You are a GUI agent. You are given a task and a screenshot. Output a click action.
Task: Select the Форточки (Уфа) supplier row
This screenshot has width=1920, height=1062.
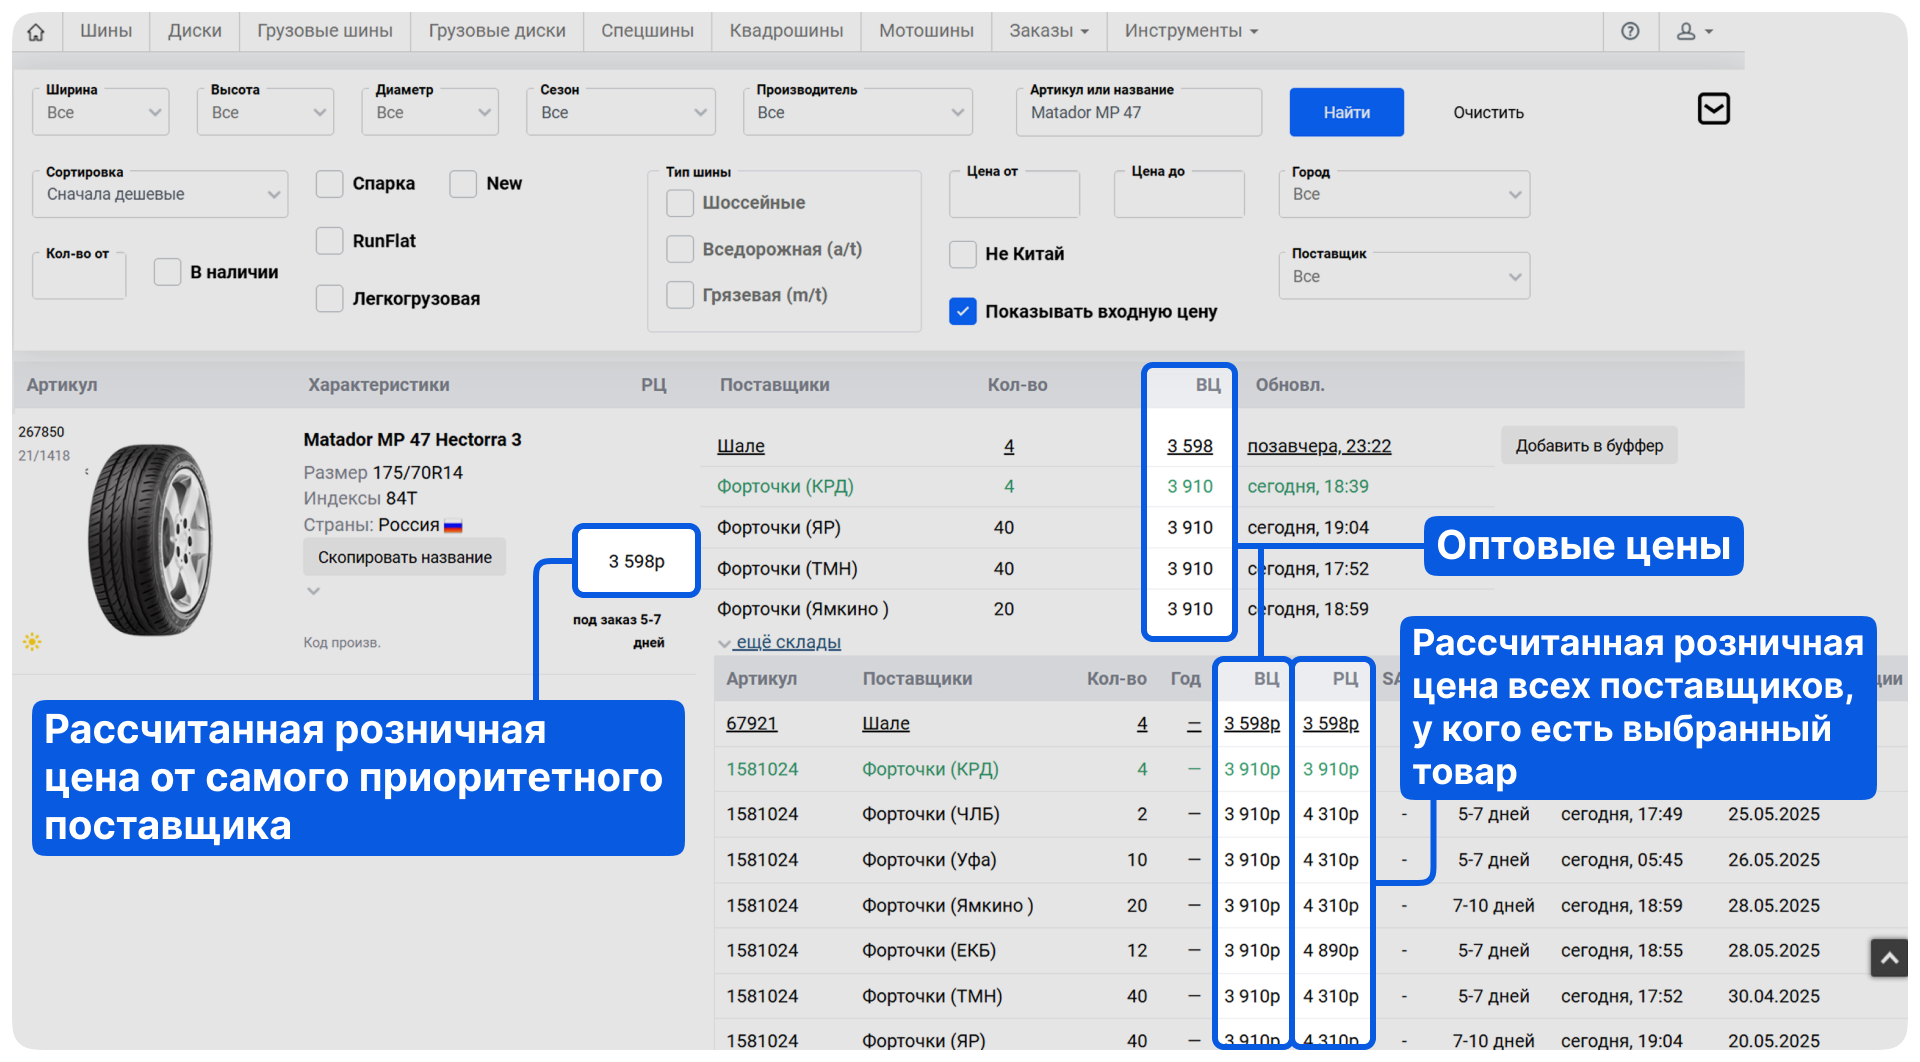[1310, 860]
